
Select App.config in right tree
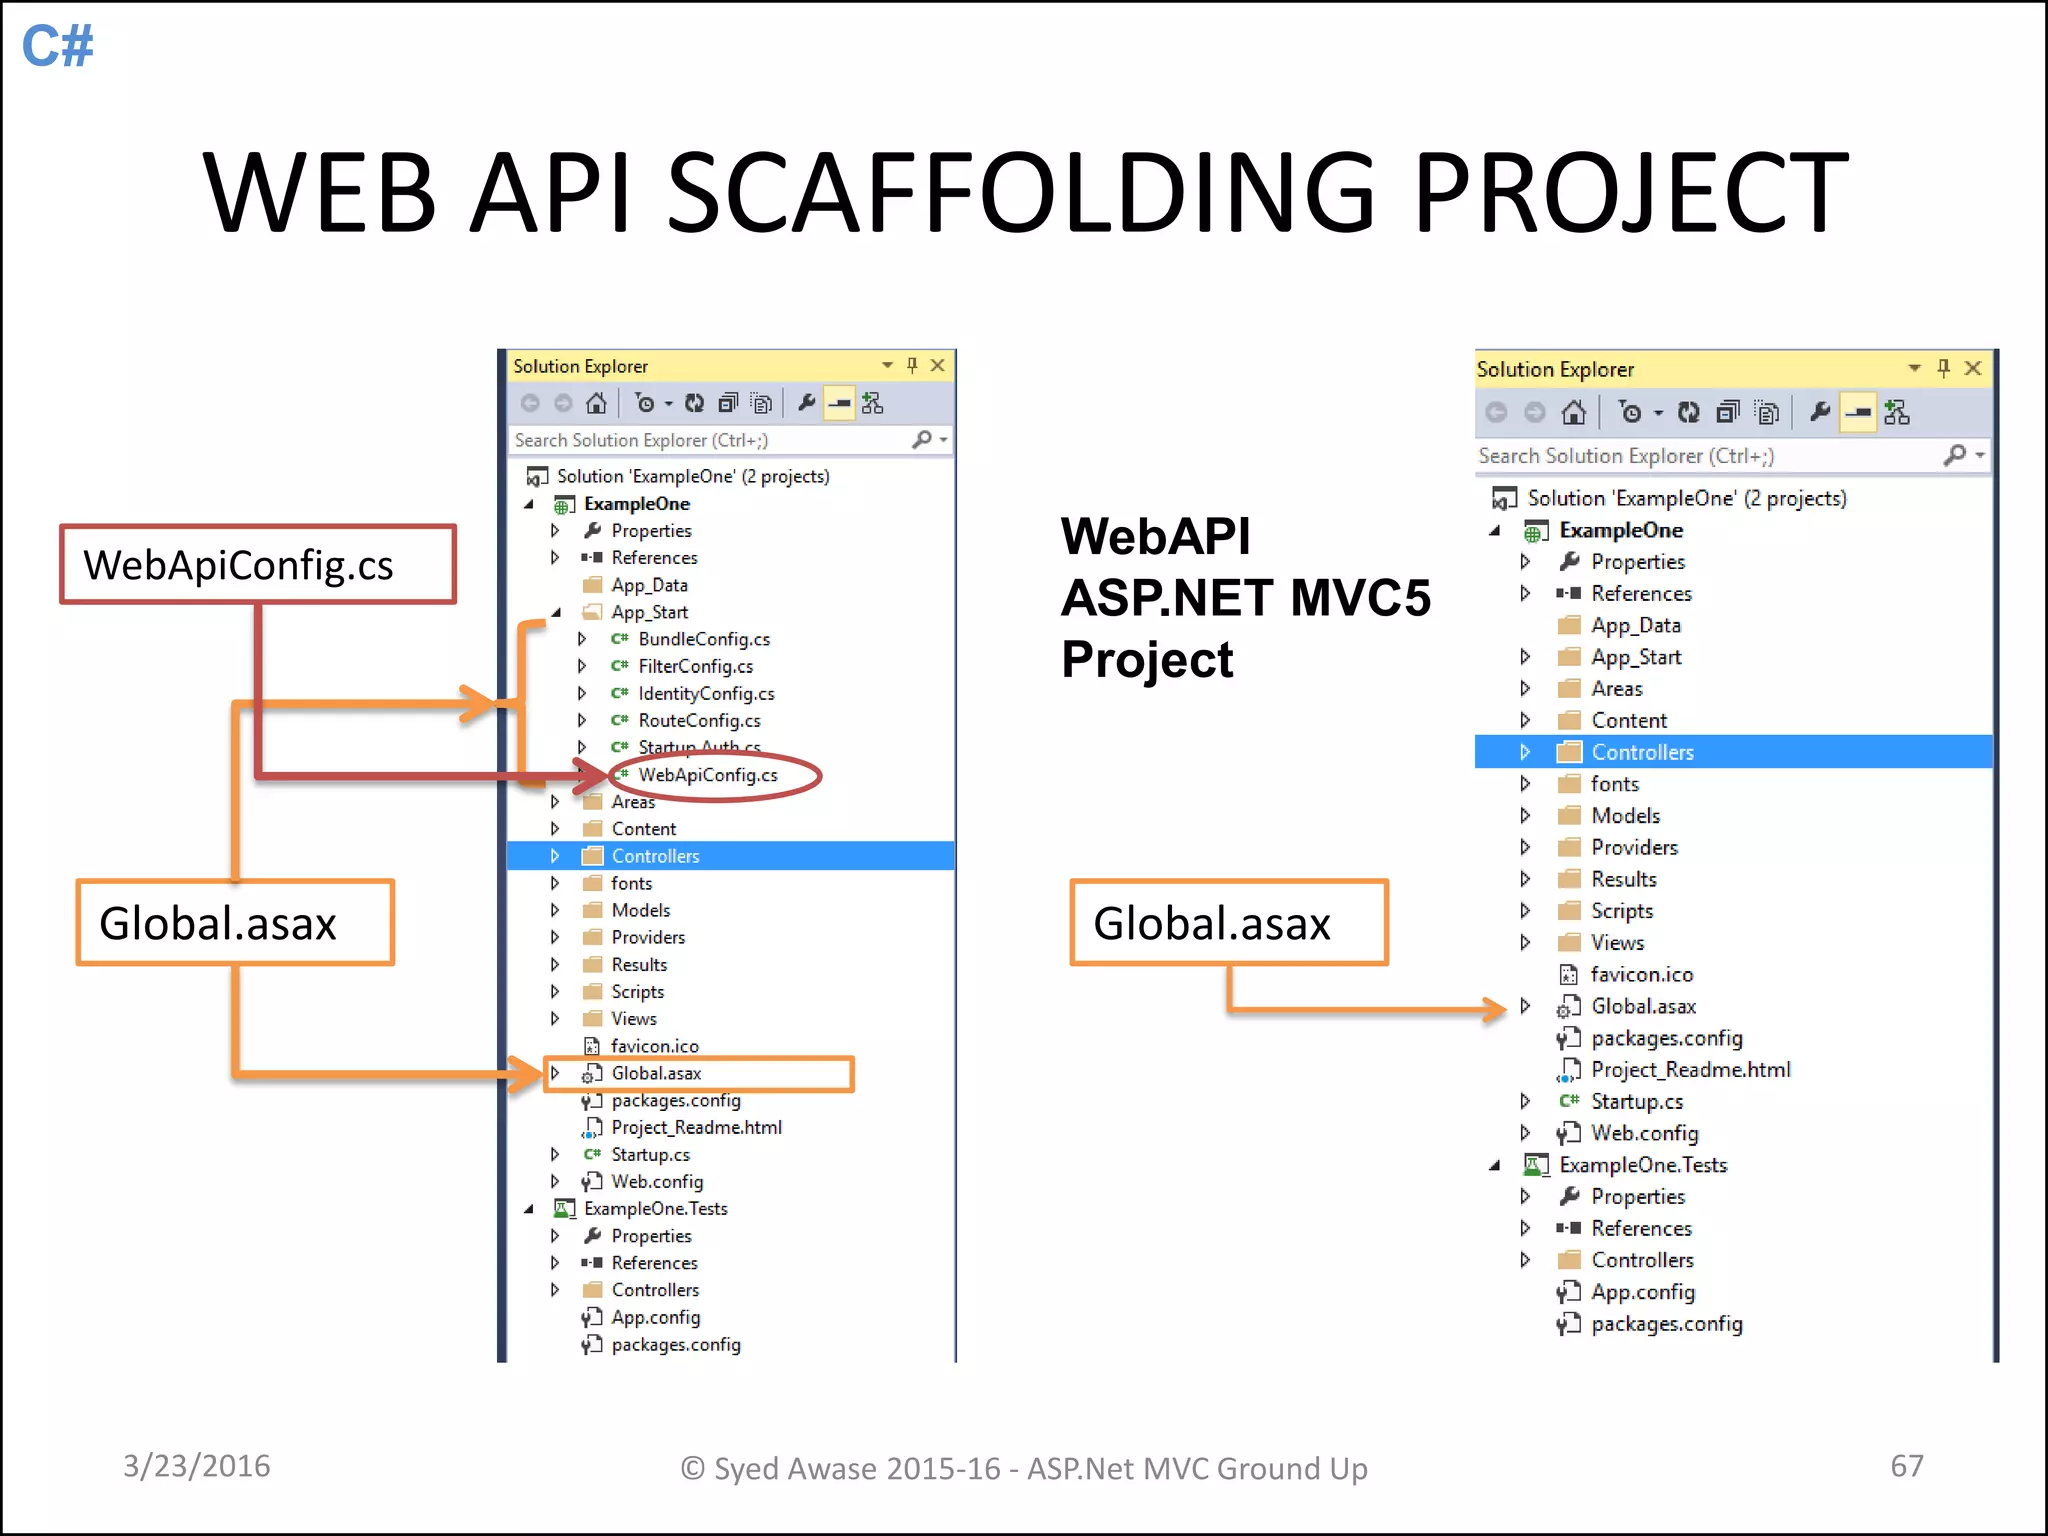point(1643,1292)
